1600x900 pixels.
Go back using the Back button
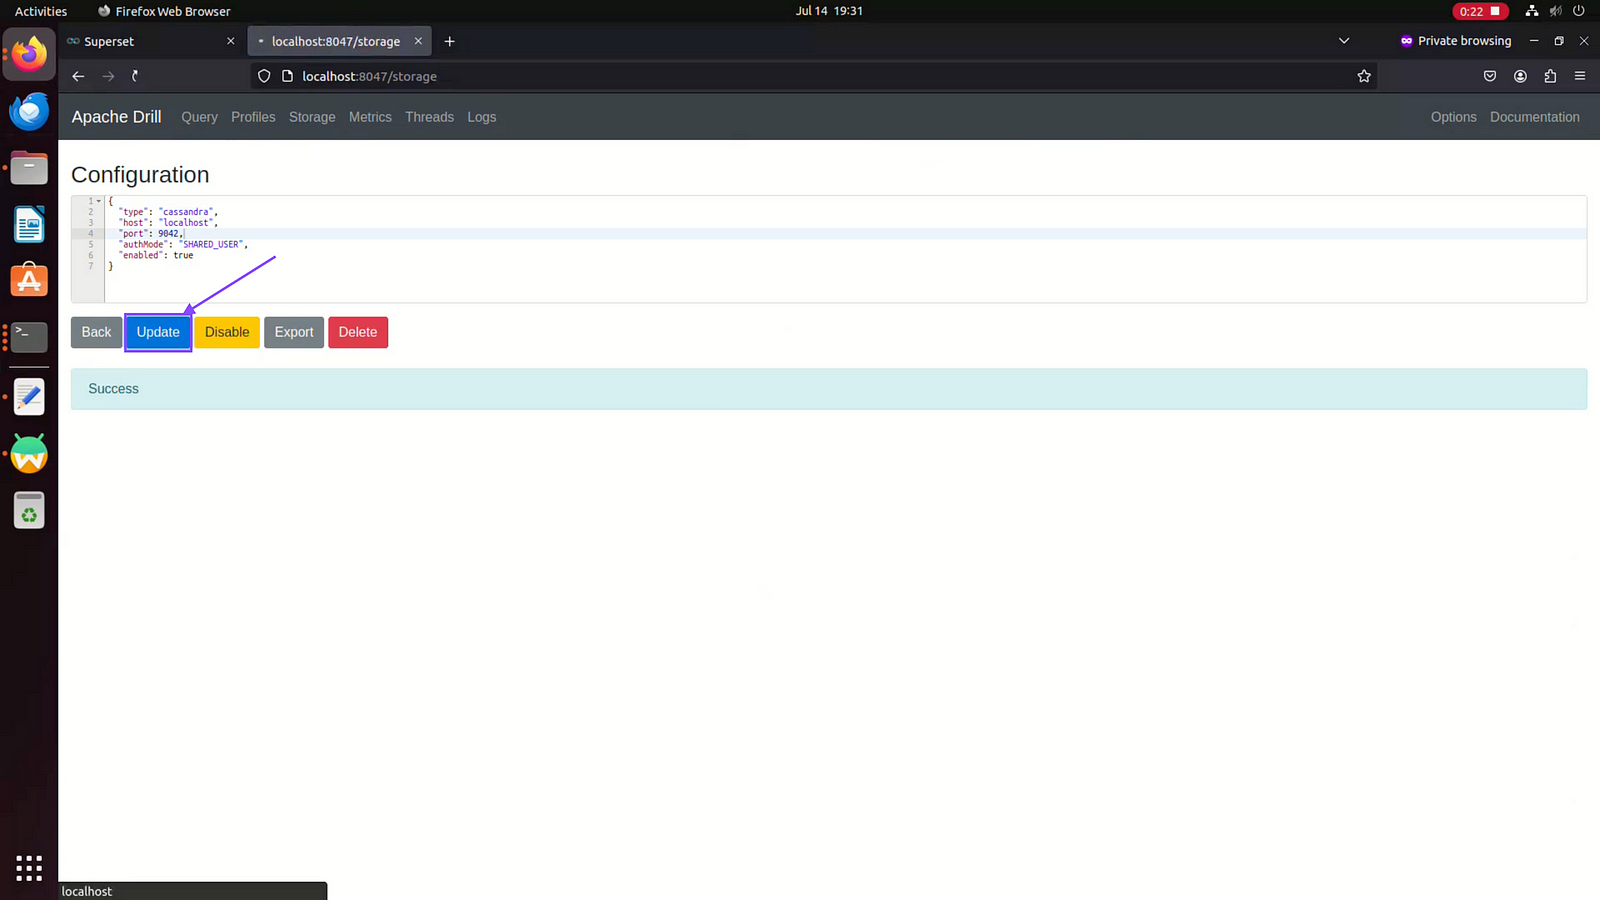pyautogui.click(x=96, y=332)
